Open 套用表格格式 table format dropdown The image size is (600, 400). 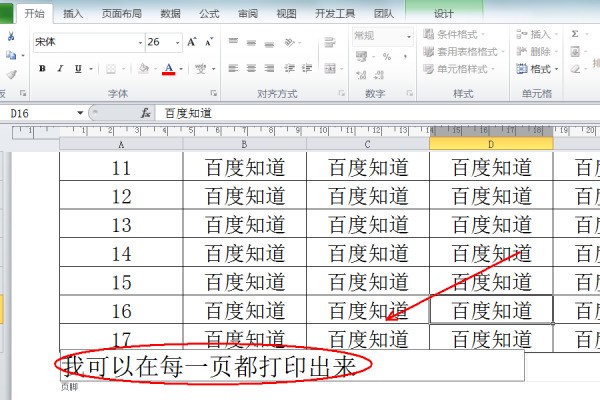tap(464, 52)
